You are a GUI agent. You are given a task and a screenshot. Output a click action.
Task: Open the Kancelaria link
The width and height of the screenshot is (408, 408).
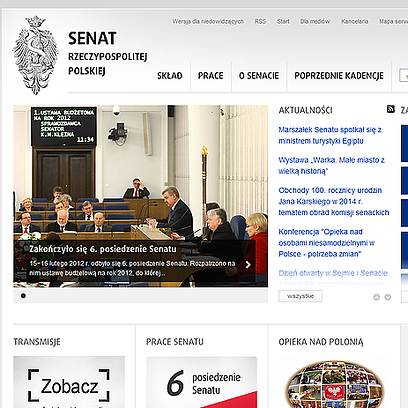point(355,21)
